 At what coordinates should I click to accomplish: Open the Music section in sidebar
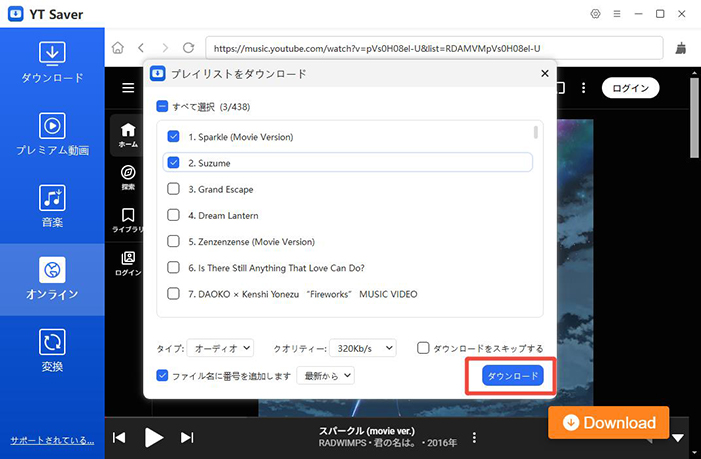(x=52, y=206)
